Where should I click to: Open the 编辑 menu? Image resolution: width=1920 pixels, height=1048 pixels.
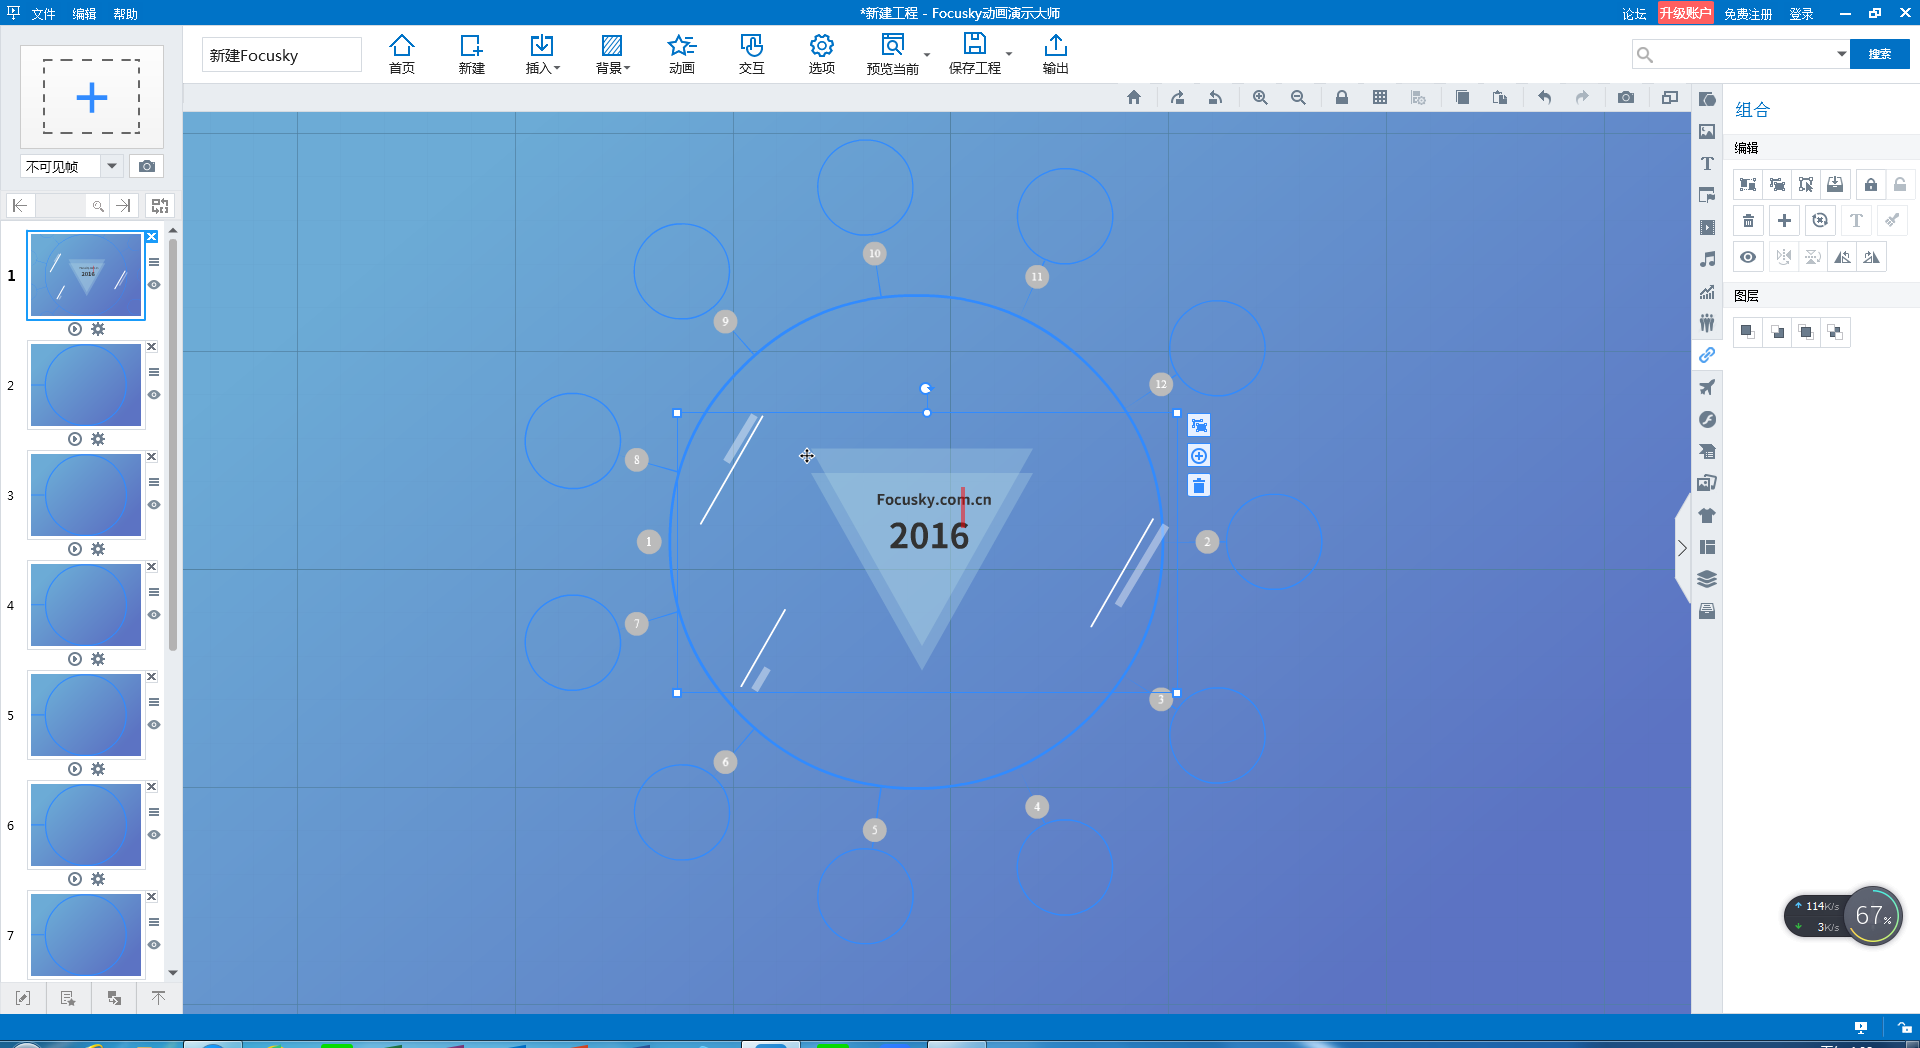click(84, 14)
